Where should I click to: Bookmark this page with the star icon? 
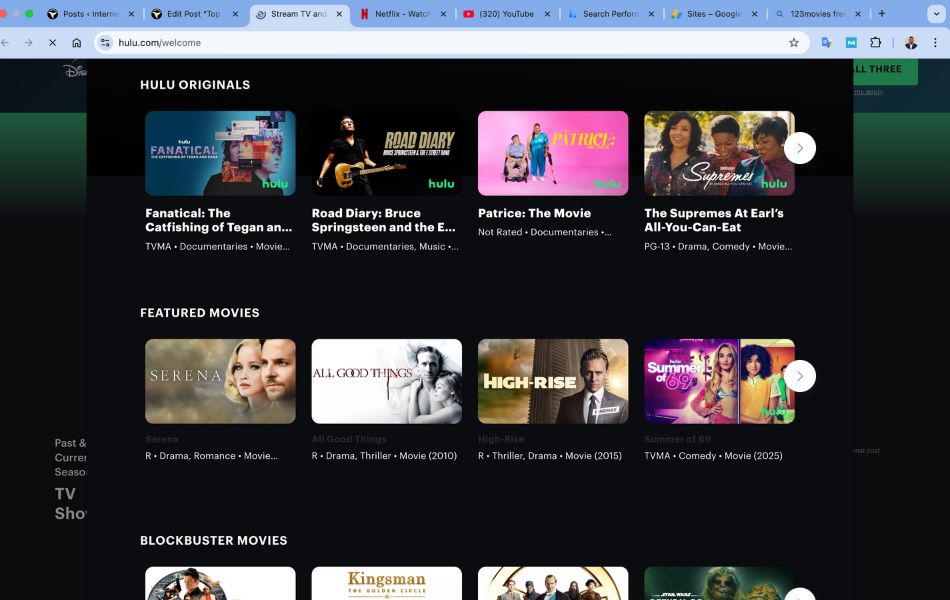[x=794, y=42]
